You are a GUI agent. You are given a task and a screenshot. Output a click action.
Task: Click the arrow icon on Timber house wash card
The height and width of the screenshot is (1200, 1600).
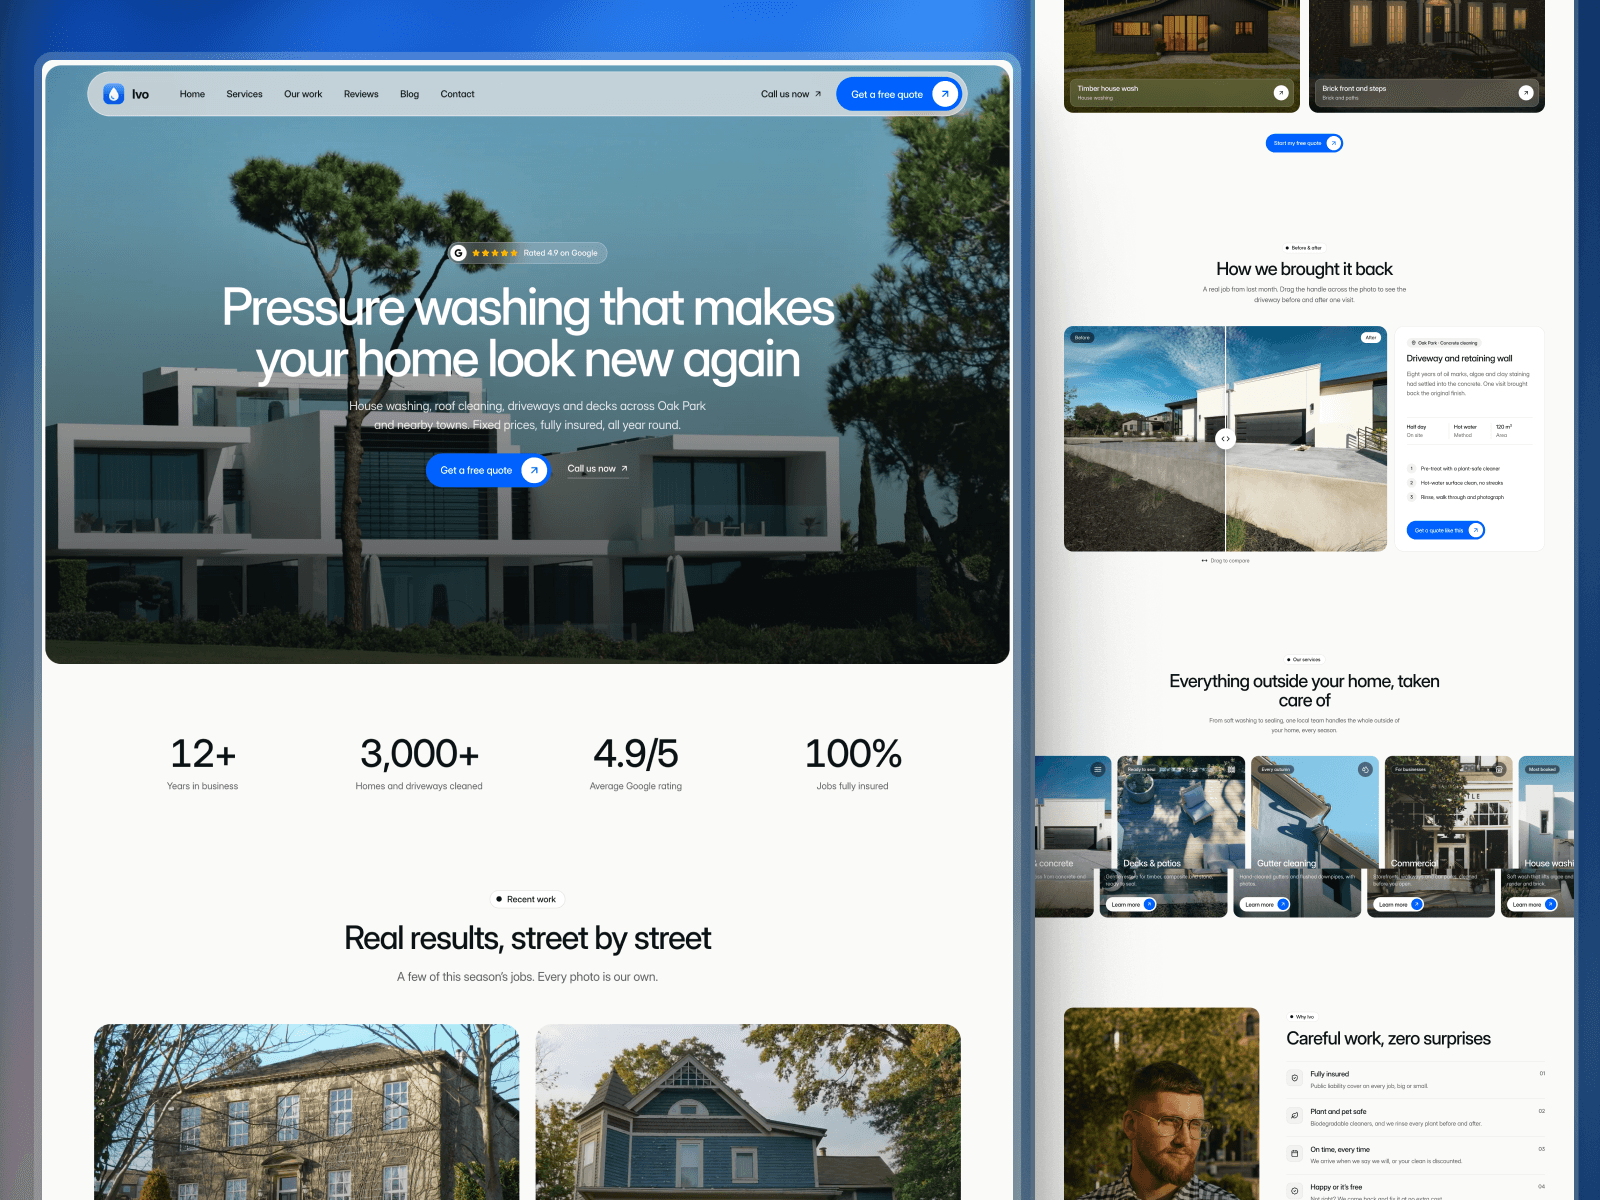point(1281,93)
